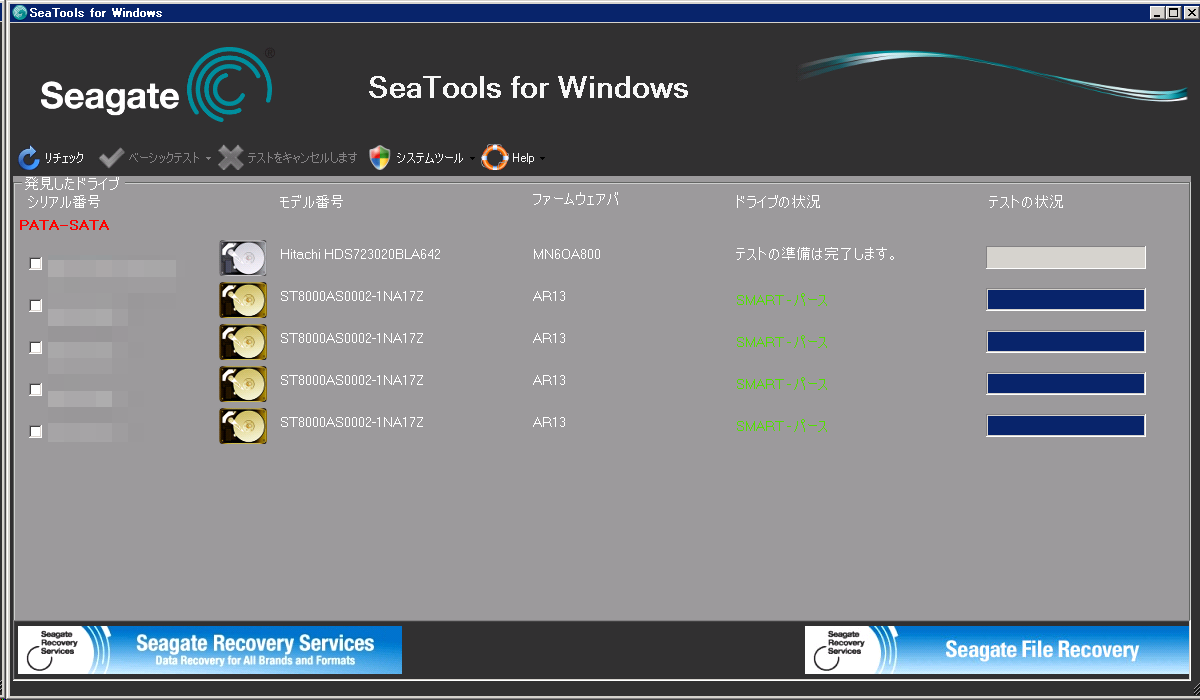
Task: Click the SeaTools title bar app icon
Action: tap(20, 12)
